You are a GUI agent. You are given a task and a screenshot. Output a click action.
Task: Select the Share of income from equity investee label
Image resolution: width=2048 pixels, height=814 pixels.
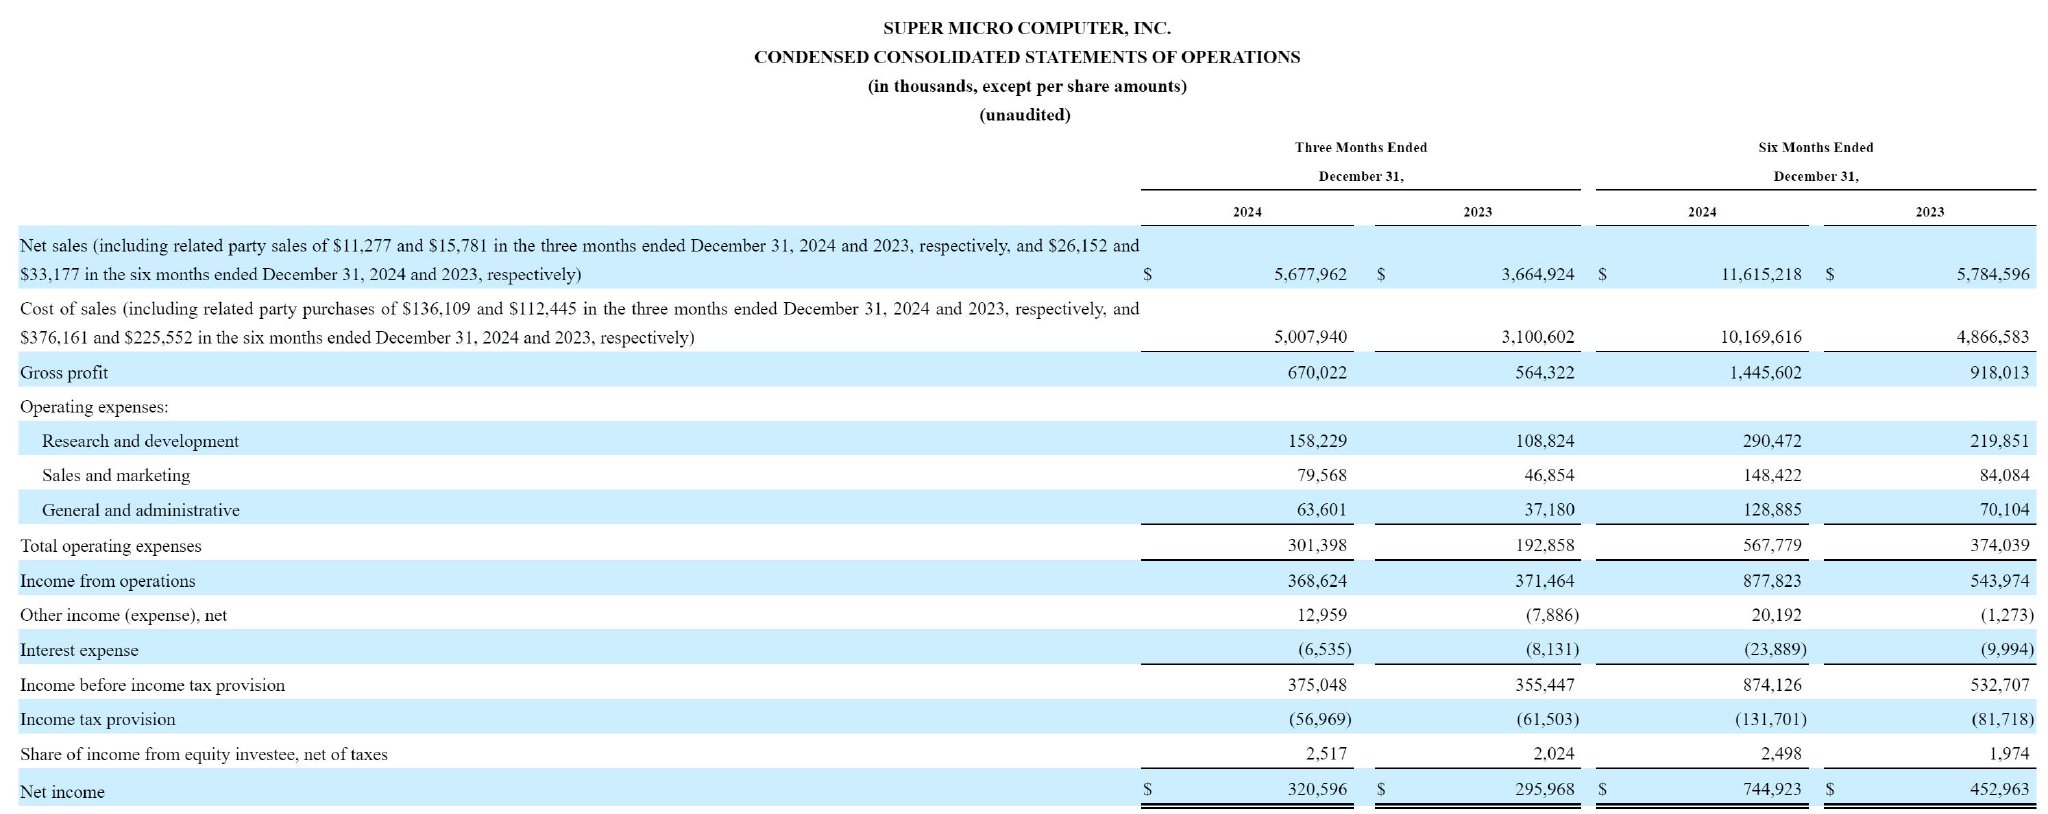pyautogui.click(x=204, y=755)
